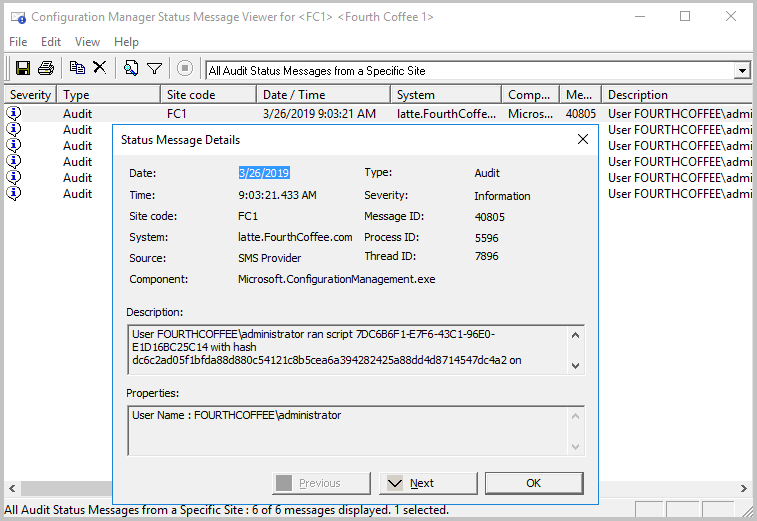Viewport: 757px width, 521px height.
Task: Open the View menu
Action: click(87, 42)
